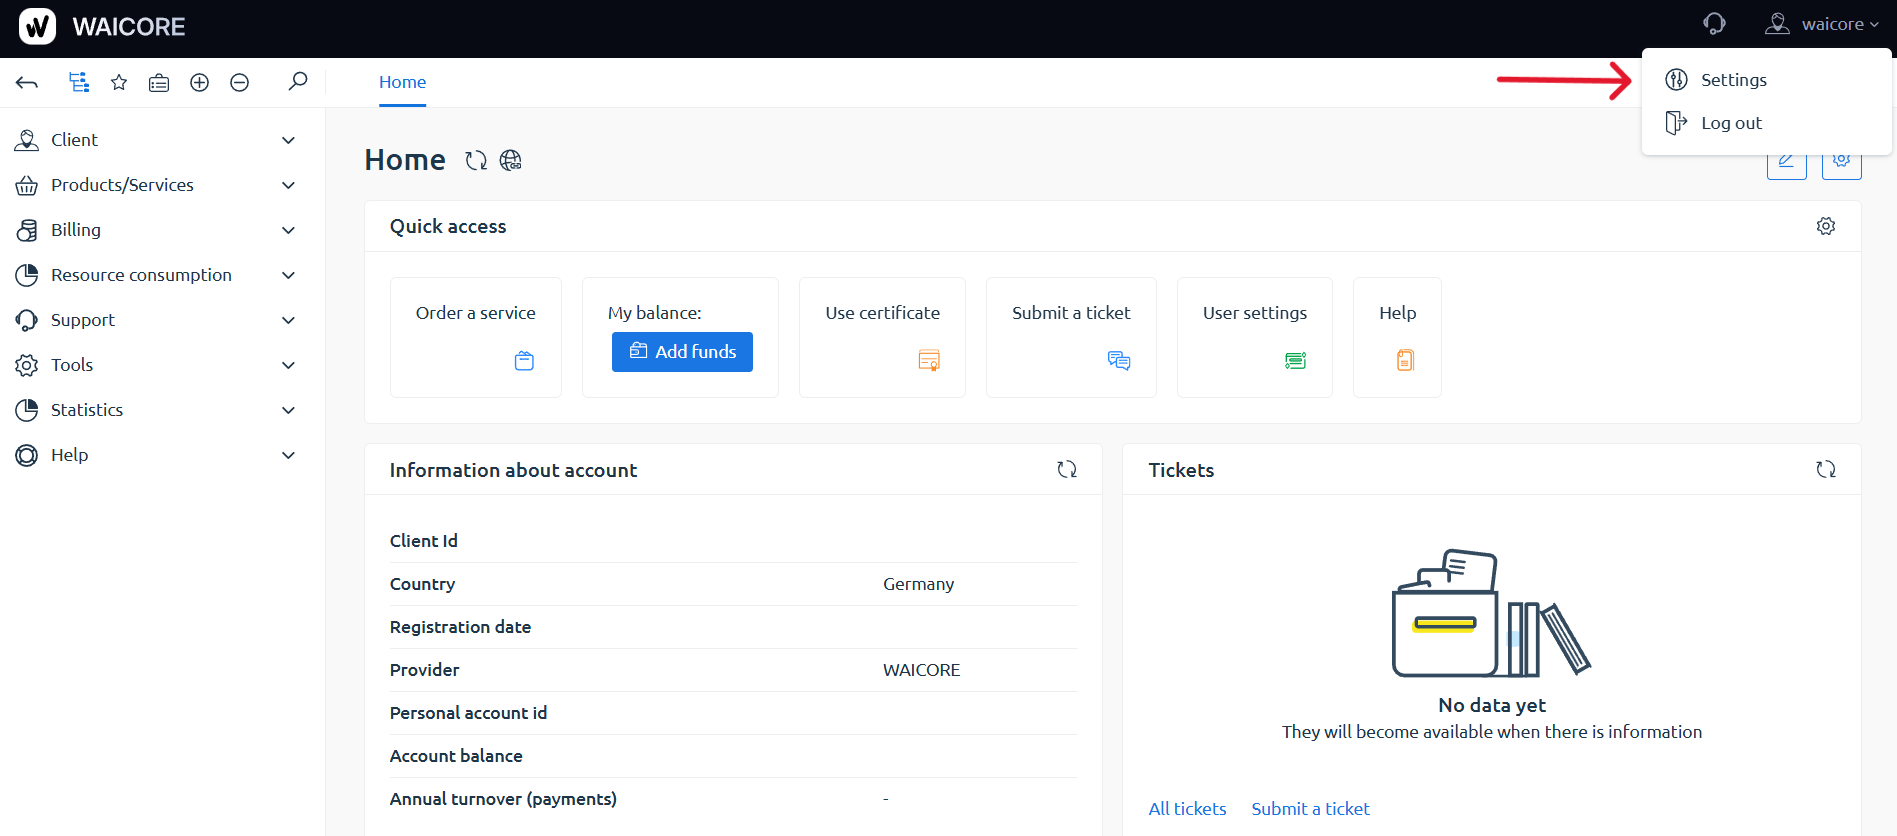1897x836 pixels.
Task: Open the Use certificate card
Action: tap(882, 337)
